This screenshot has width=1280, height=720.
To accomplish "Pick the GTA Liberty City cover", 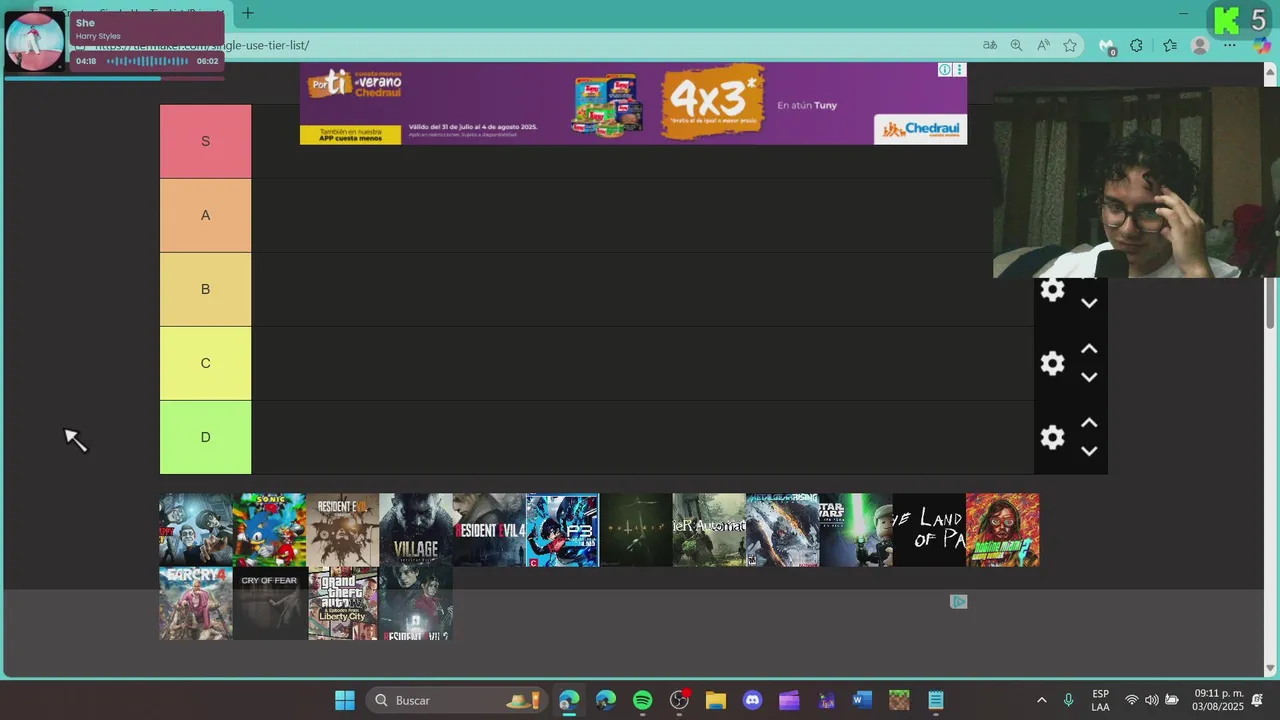I will [x=343, y=604].
